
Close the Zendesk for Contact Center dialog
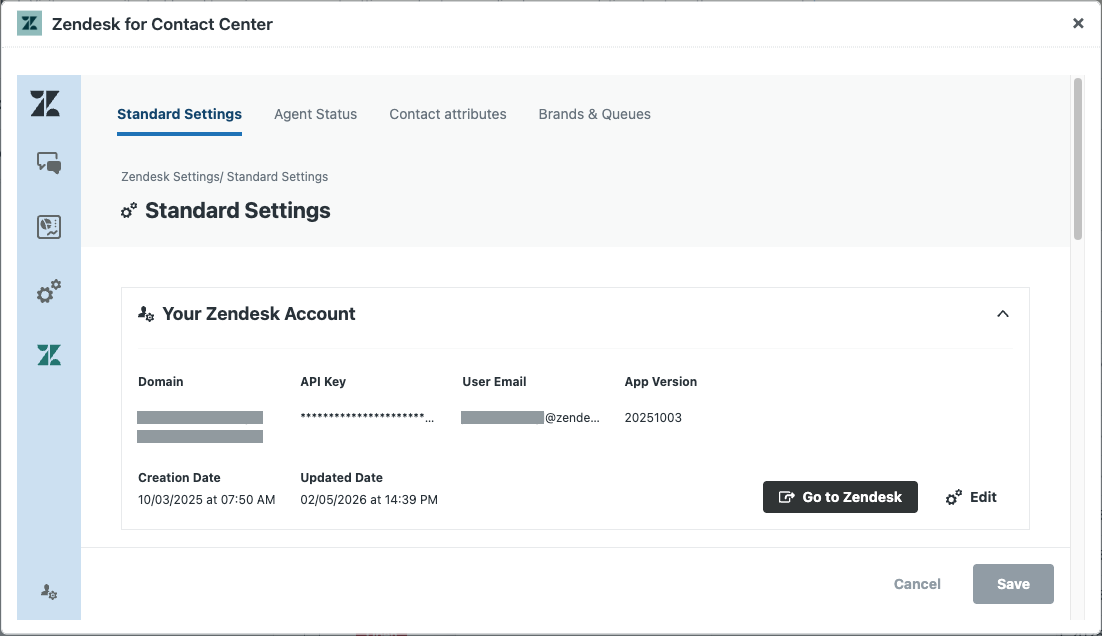tap(1078, 23)
